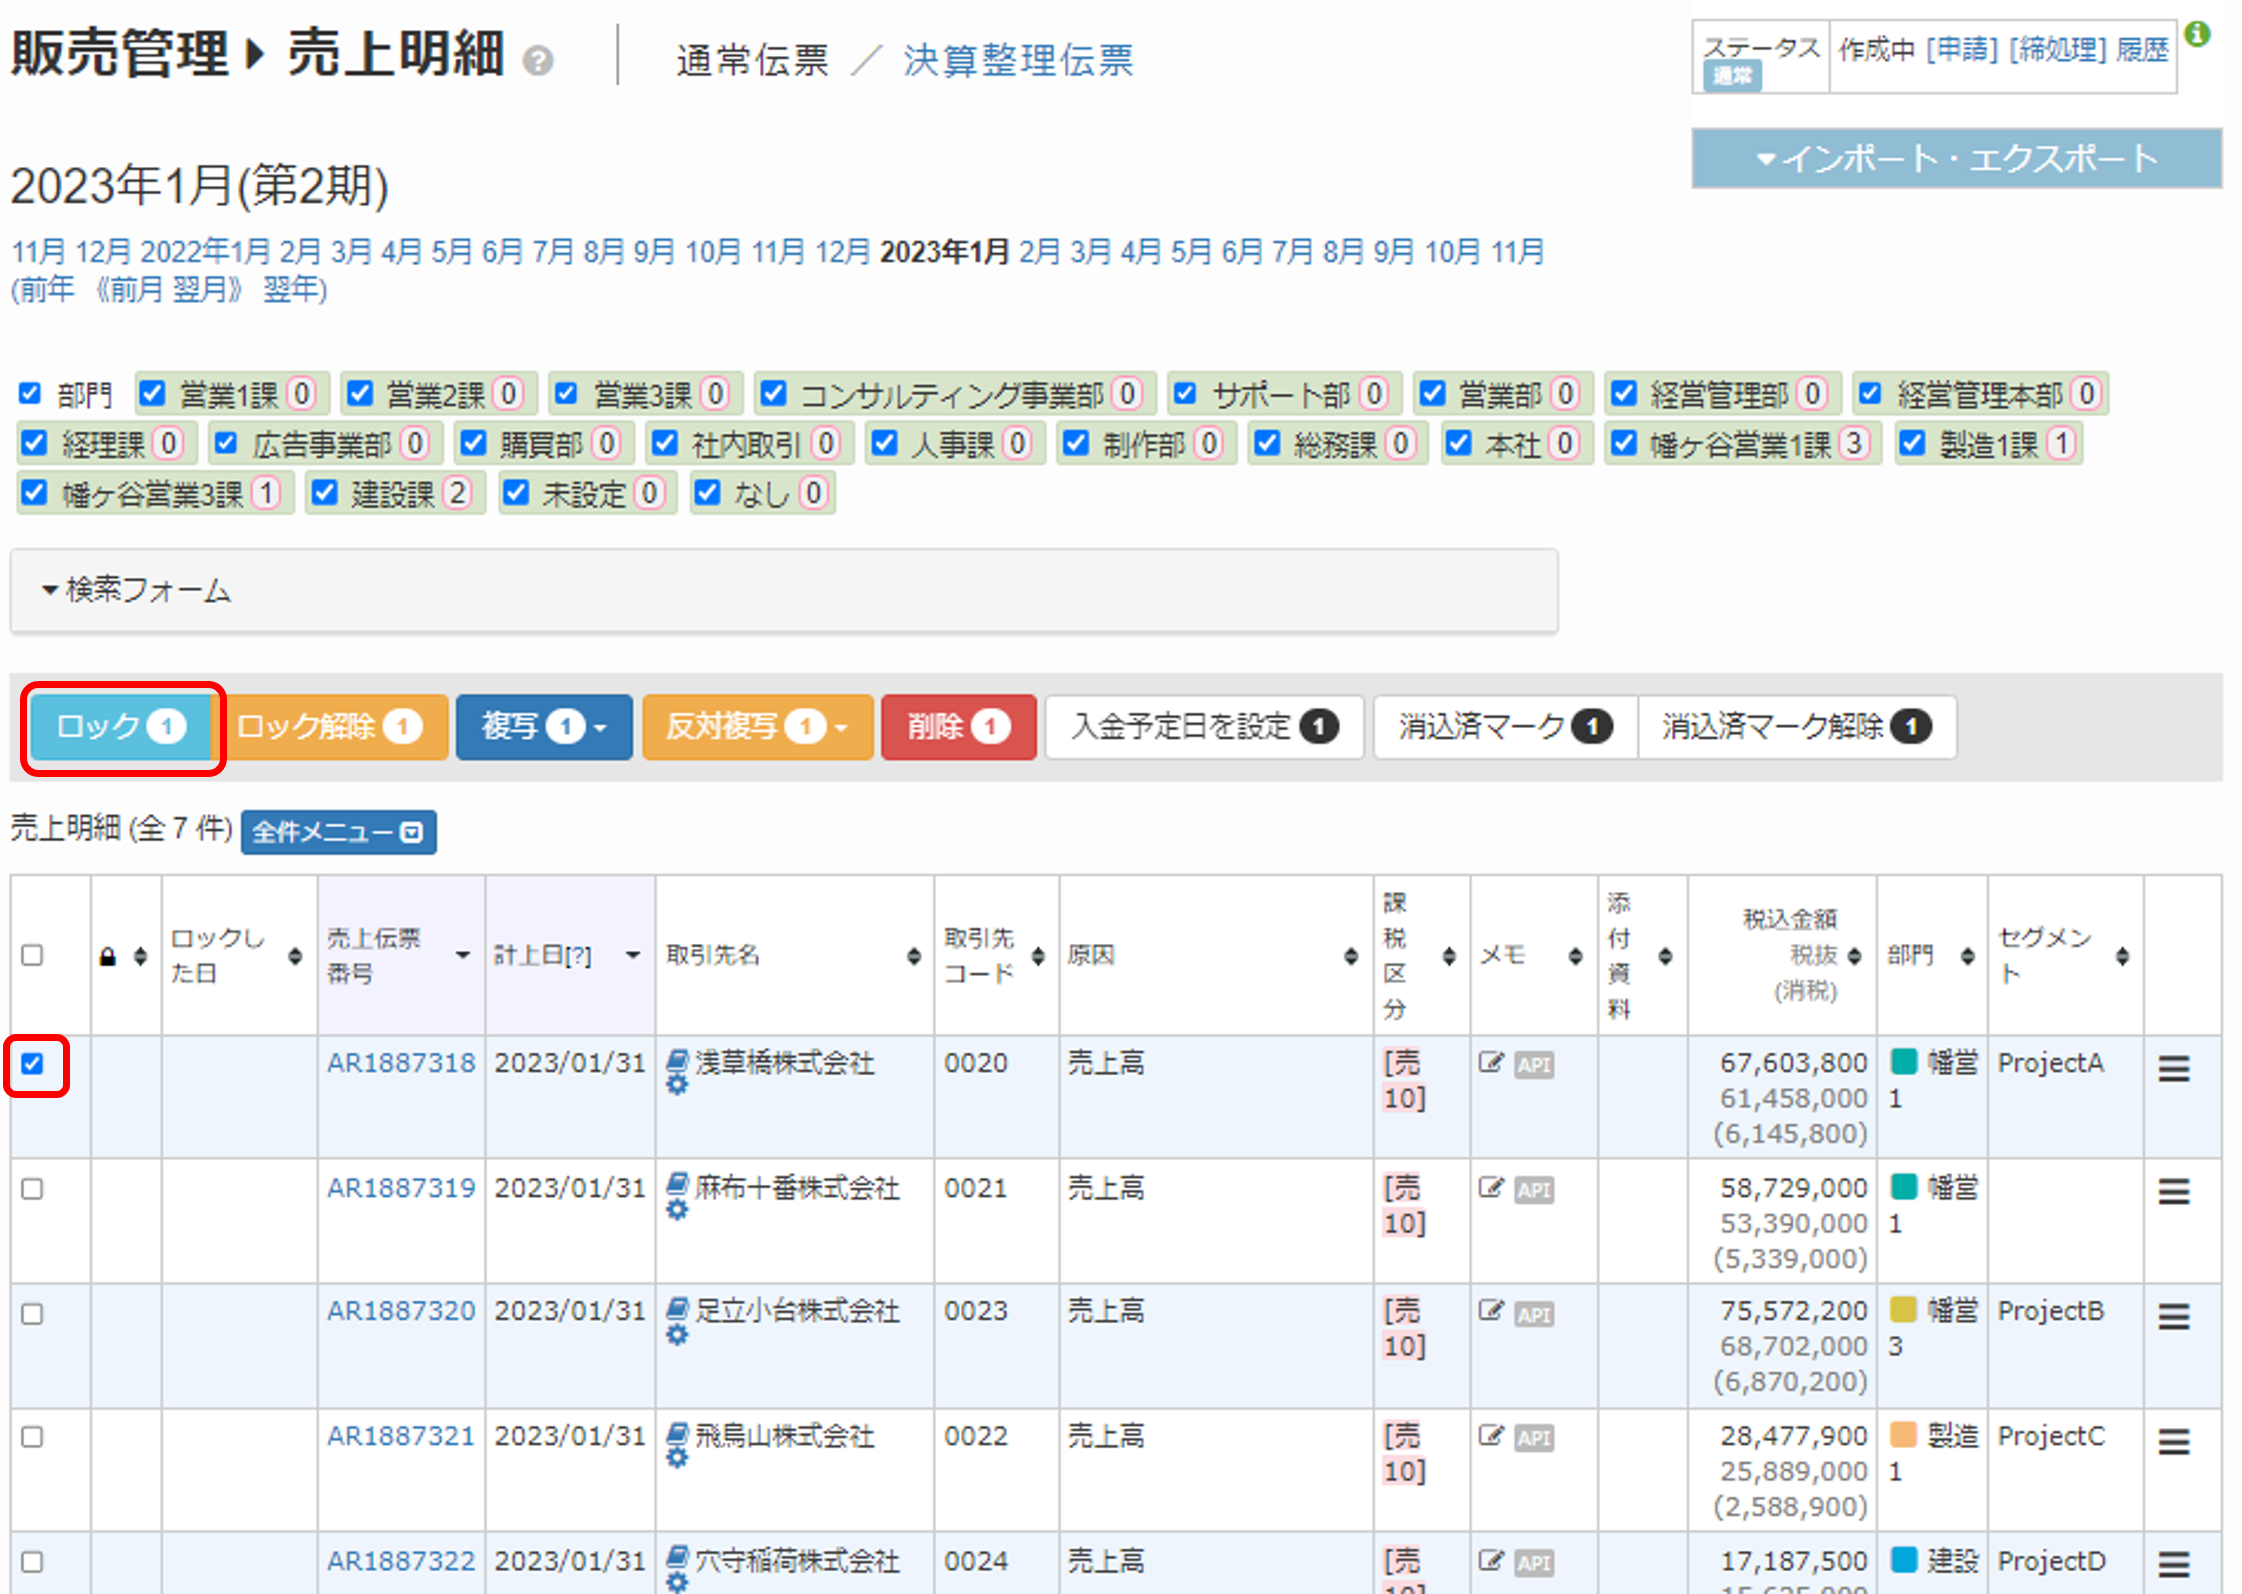Uncheck the コンサルティング事業部 filter checkbox
The height and width of the screenshot is (1594, 2242).
[x=773, y=393]
